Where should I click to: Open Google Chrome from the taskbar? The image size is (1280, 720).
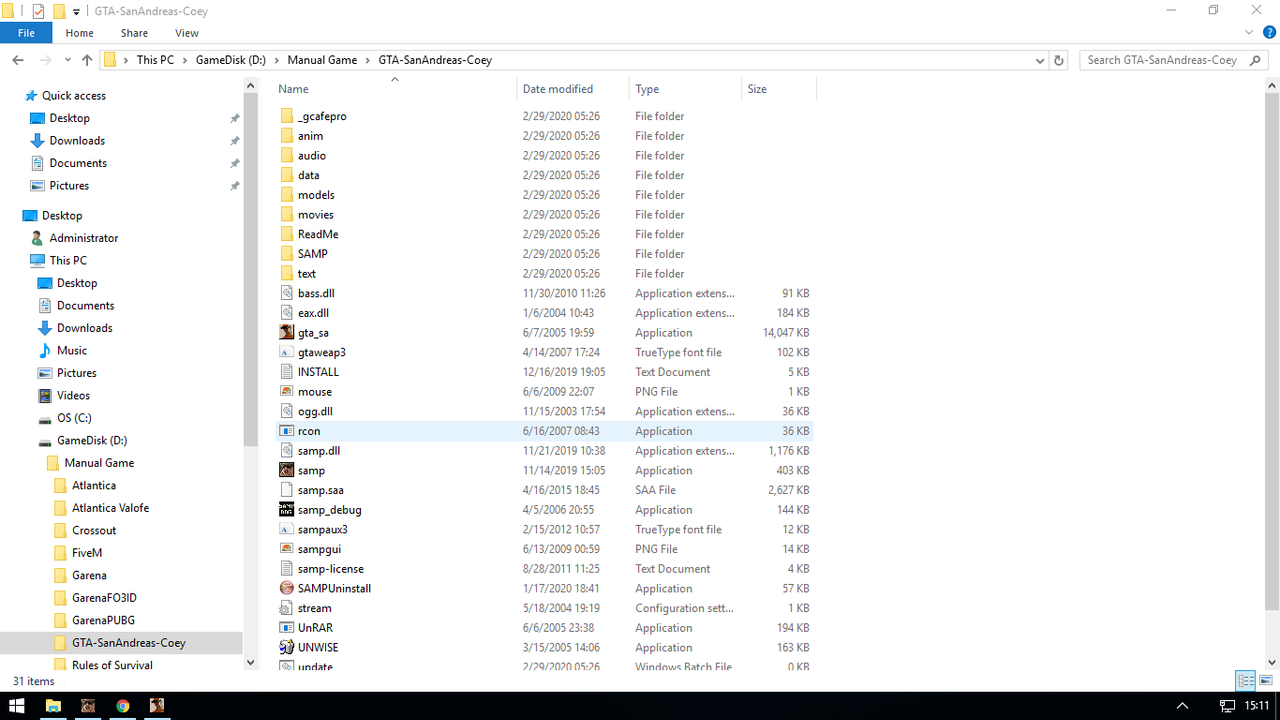coord(122,706)
